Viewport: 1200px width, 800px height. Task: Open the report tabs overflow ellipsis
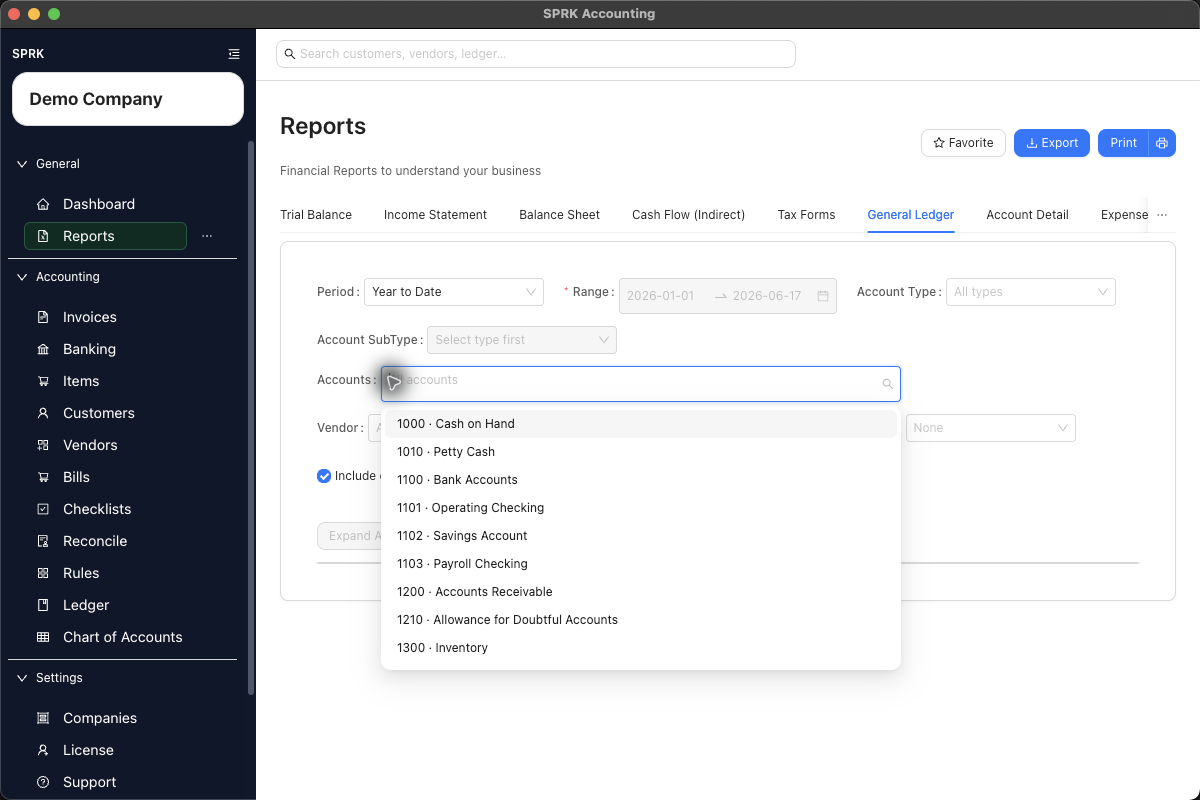coord(1162,215)
